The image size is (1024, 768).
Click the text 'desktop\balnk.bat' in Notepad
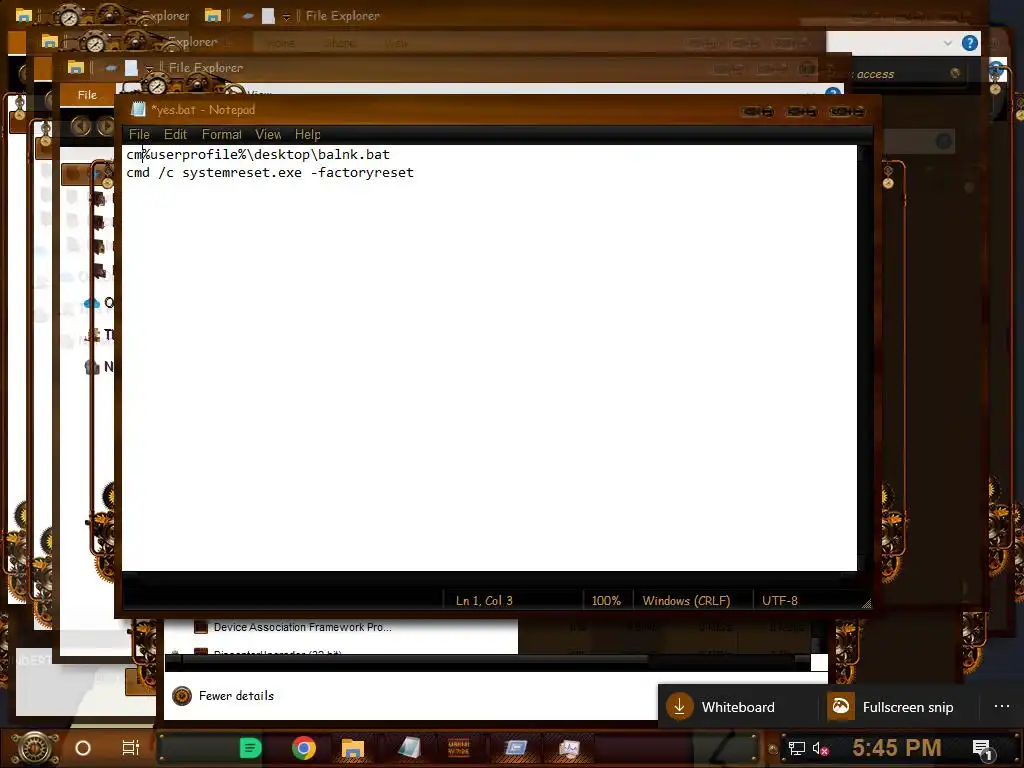321,154
